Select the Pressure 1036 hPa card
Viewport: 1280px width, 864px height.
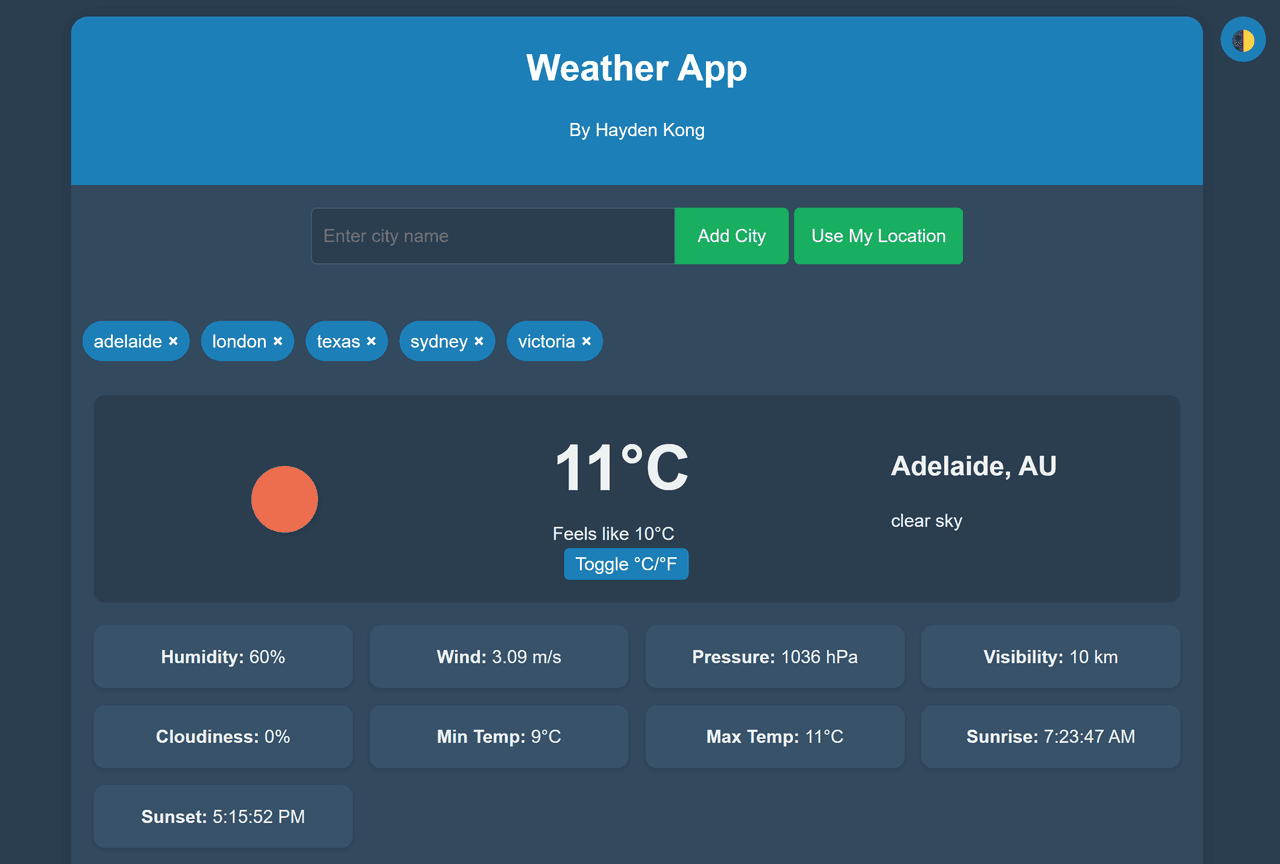pos(775,657)
